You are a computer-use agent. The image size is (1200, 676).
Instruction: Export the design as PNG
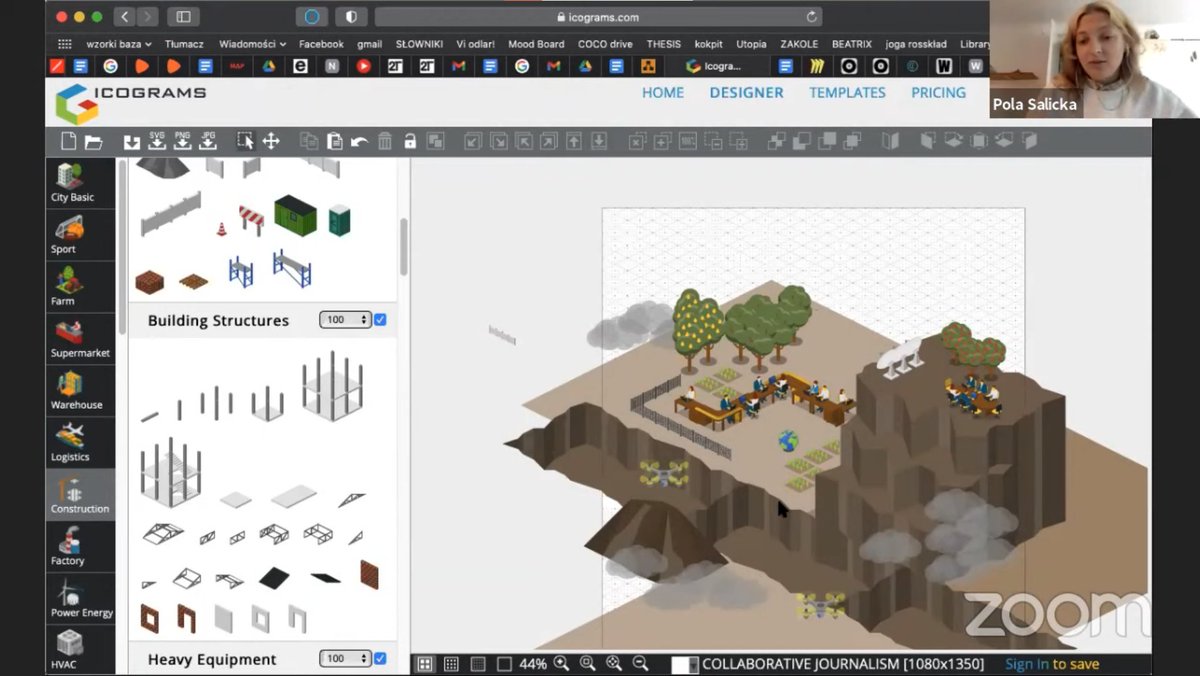click(182, 140)
